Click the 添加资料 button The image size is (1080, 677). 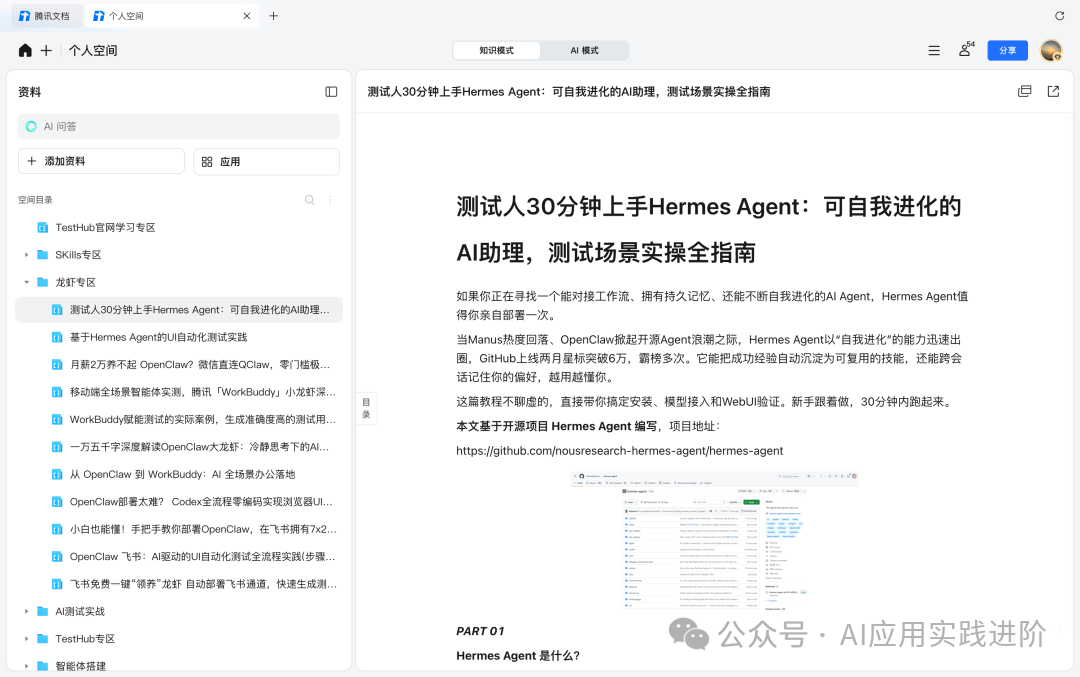(101, 161)
